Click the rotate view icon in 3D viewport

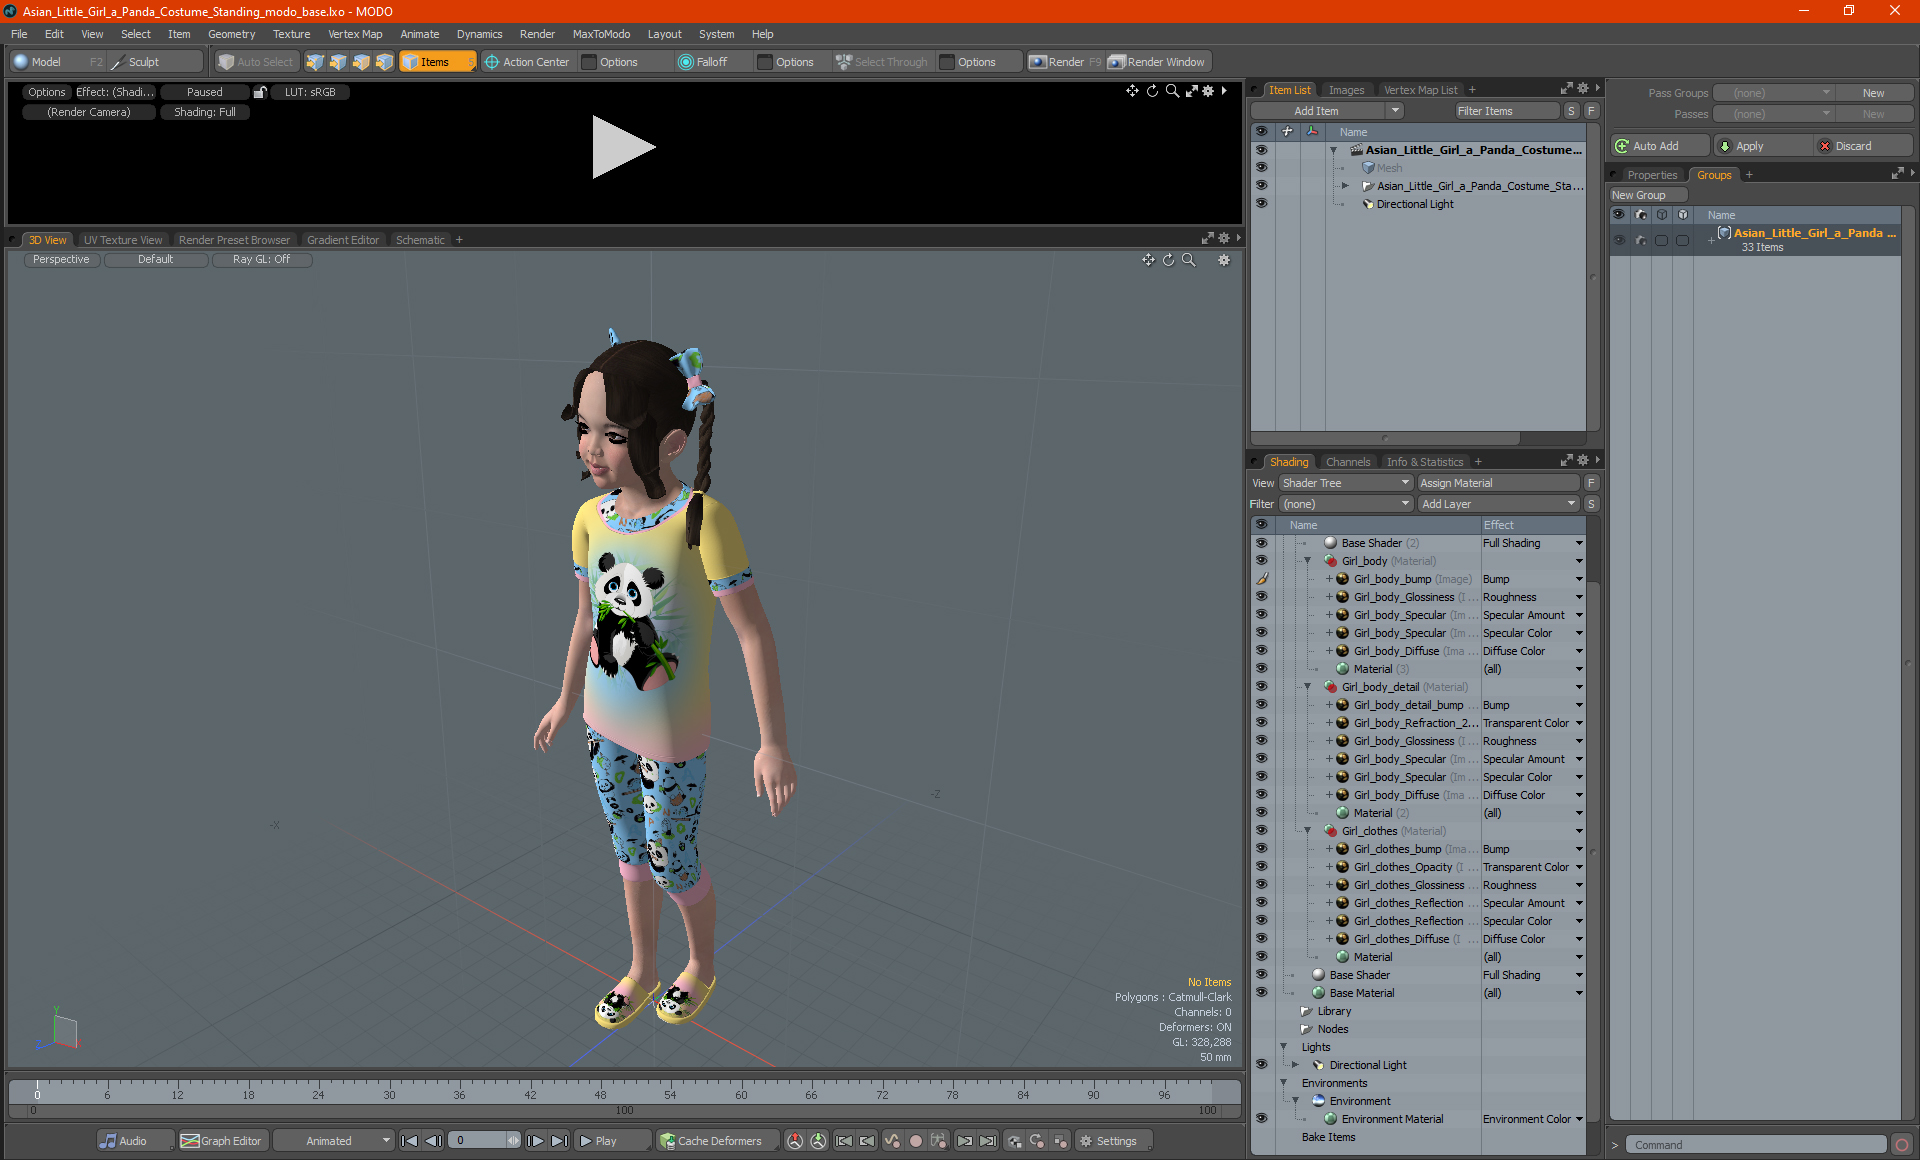(x=1169, y=260)
